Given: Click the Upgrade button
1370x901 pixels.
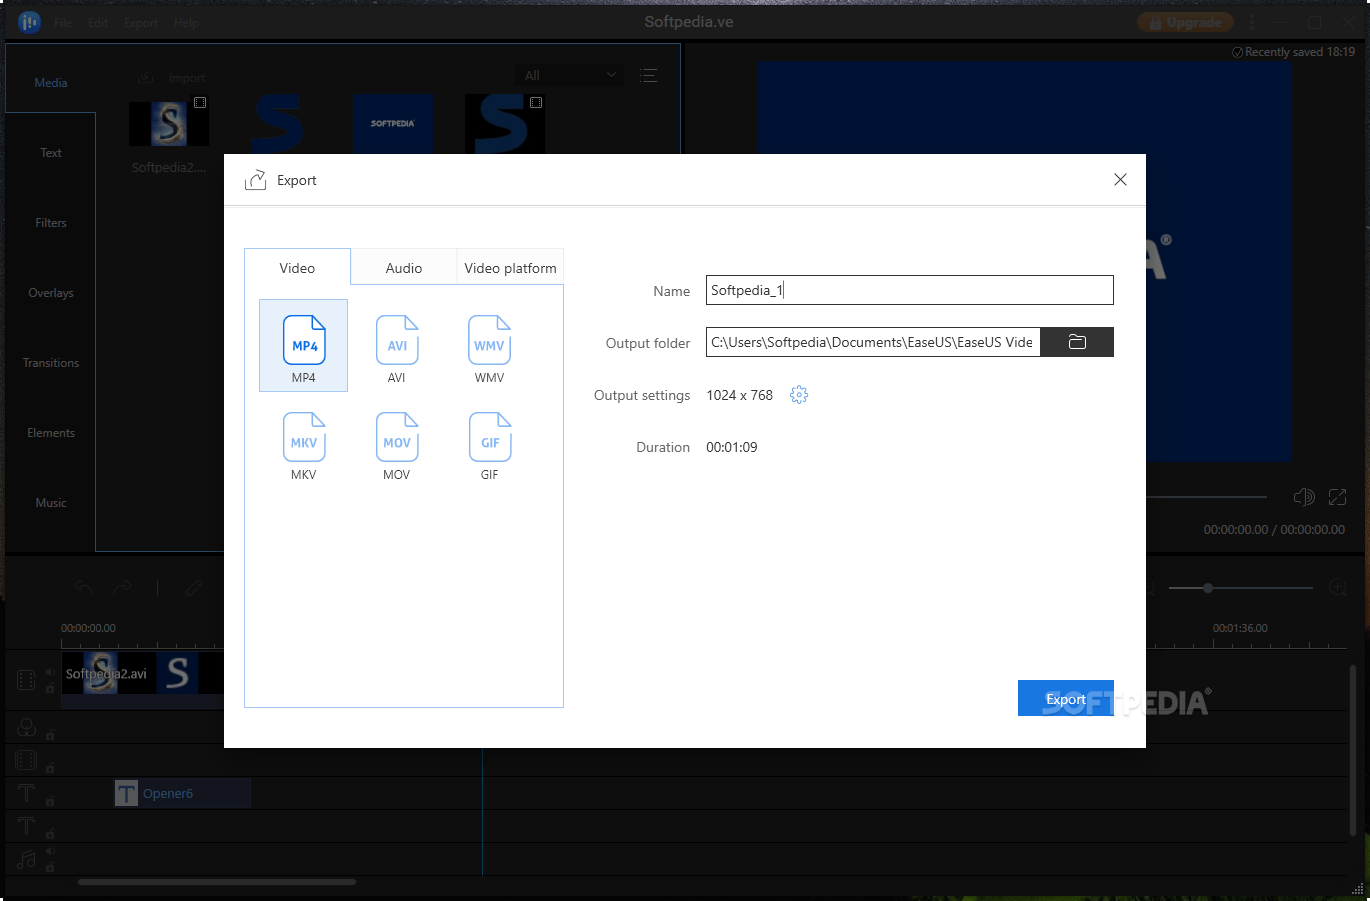Looking at the screenshot, I should [x=1185, y=21].
